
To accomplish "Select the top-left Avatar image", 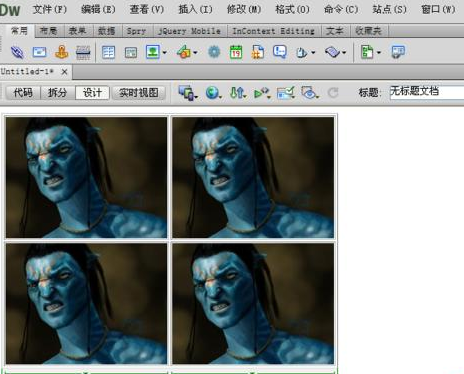I will 86,177.
